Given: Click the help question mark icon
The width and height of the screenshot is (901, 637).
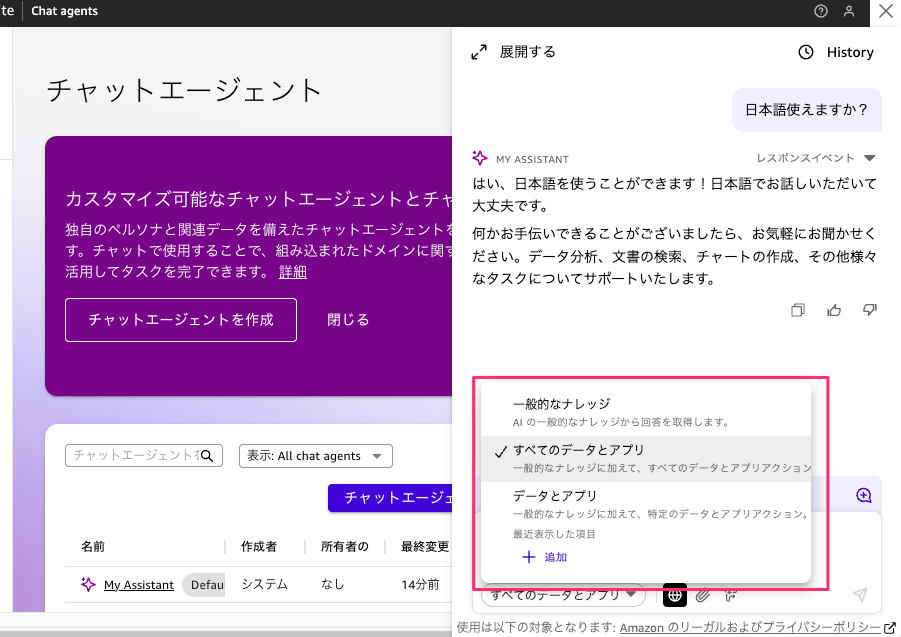Looking at the screenshot, I should (x=821, y=11).
